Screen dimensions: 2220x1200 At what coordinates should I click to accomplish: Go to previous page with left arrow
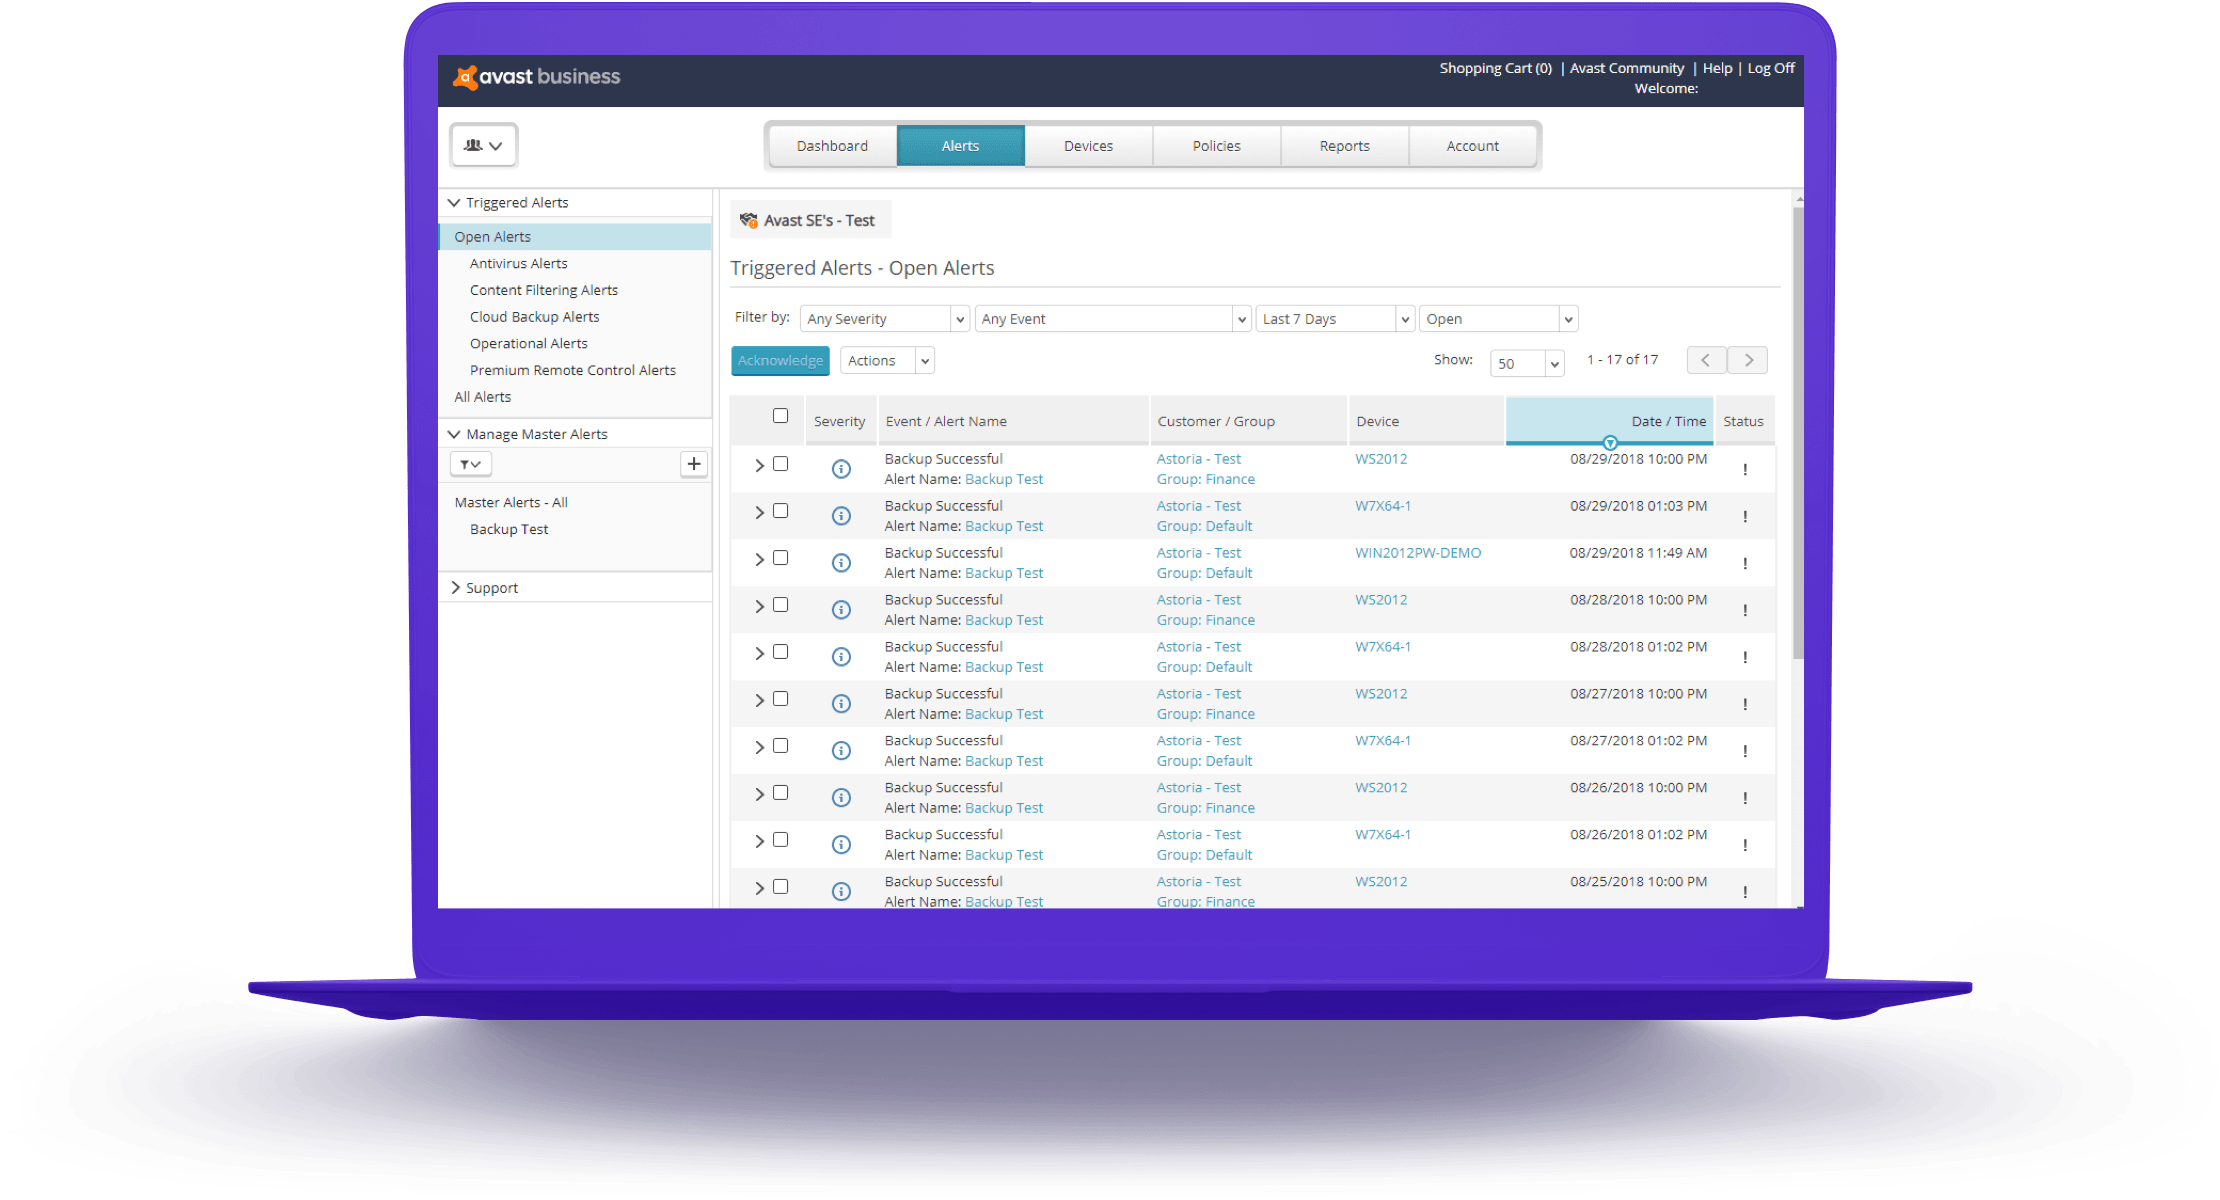pos(1706,360)
